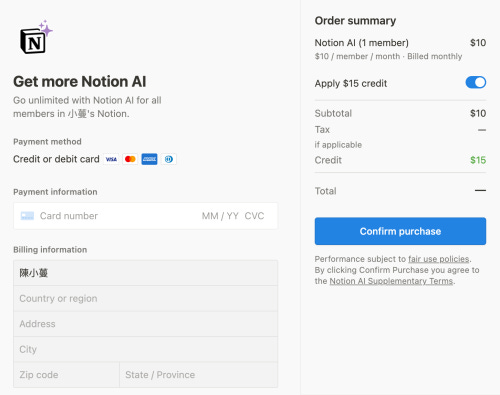This screenshot has width=500, height=395.
Task: Click the Diners Club card icon
Action: (169, 159)
